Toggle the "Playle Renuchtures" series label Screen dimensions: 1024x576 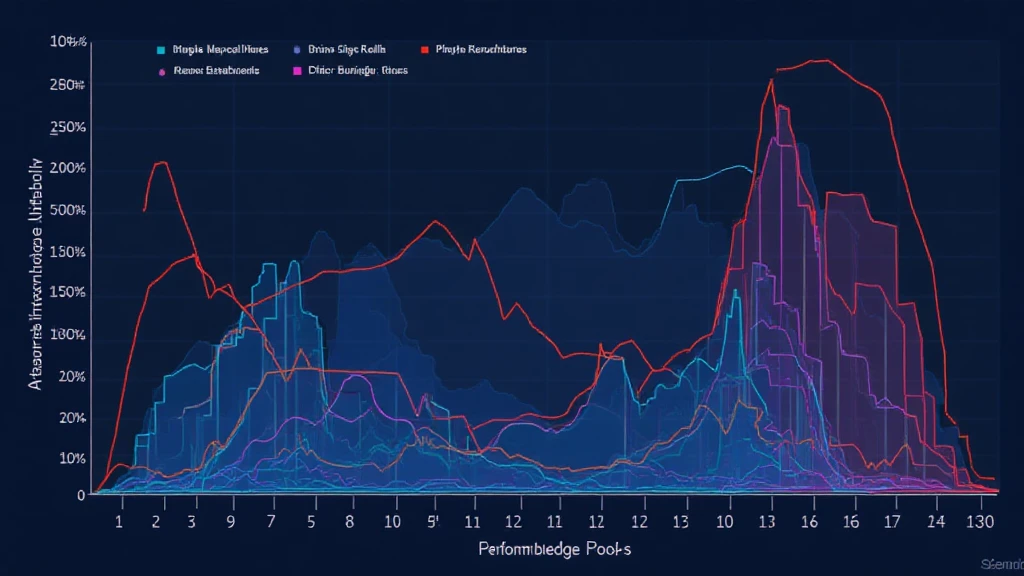[478, 48]
